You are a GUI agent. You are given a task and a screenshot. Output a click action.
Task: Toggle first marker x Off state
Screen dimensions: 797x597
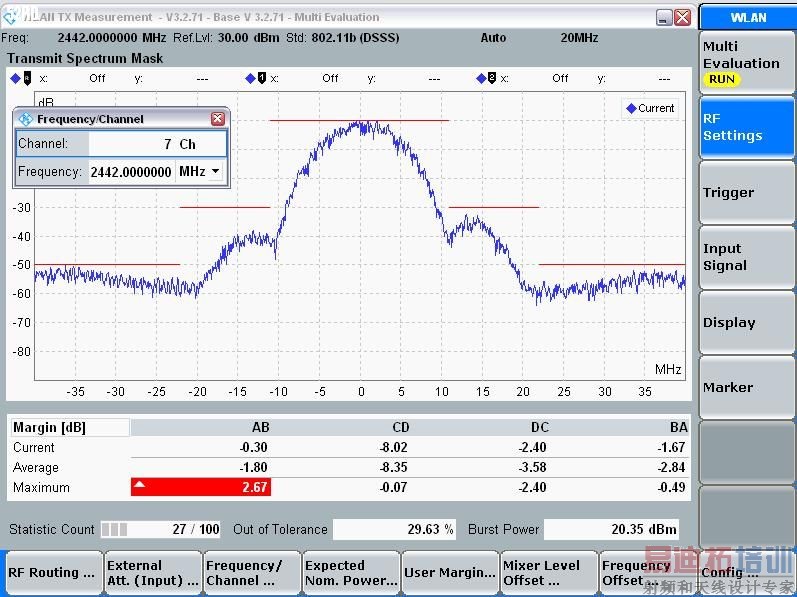[97, 78]
